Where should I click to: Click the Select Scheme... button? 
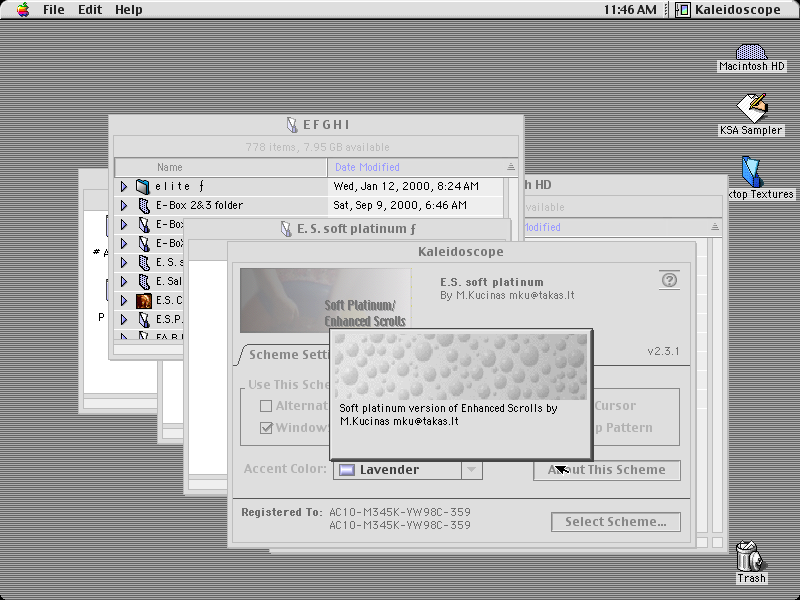pyautogui.click(x=616, y=522)
